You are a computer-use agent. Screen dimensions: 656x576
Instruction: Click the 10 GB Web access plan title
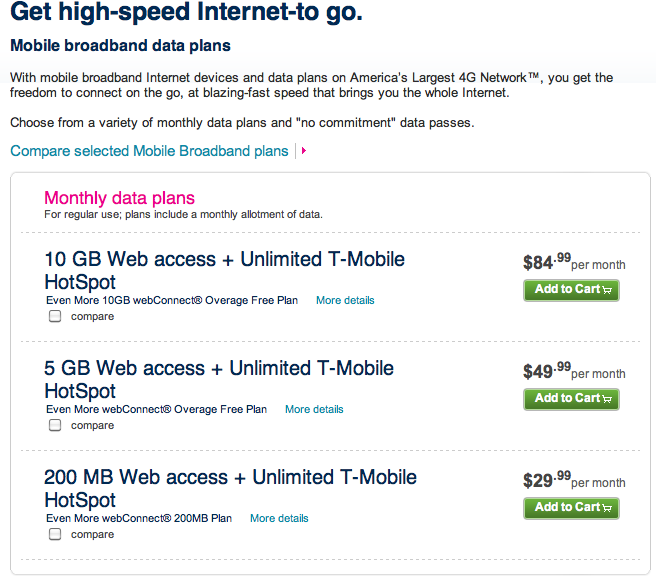tap(224, 270)
